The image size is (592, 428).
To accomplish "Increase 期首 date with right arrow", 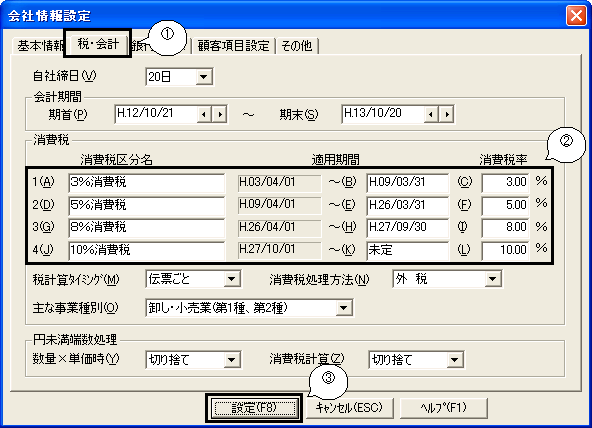I will (x=219, y=114).
